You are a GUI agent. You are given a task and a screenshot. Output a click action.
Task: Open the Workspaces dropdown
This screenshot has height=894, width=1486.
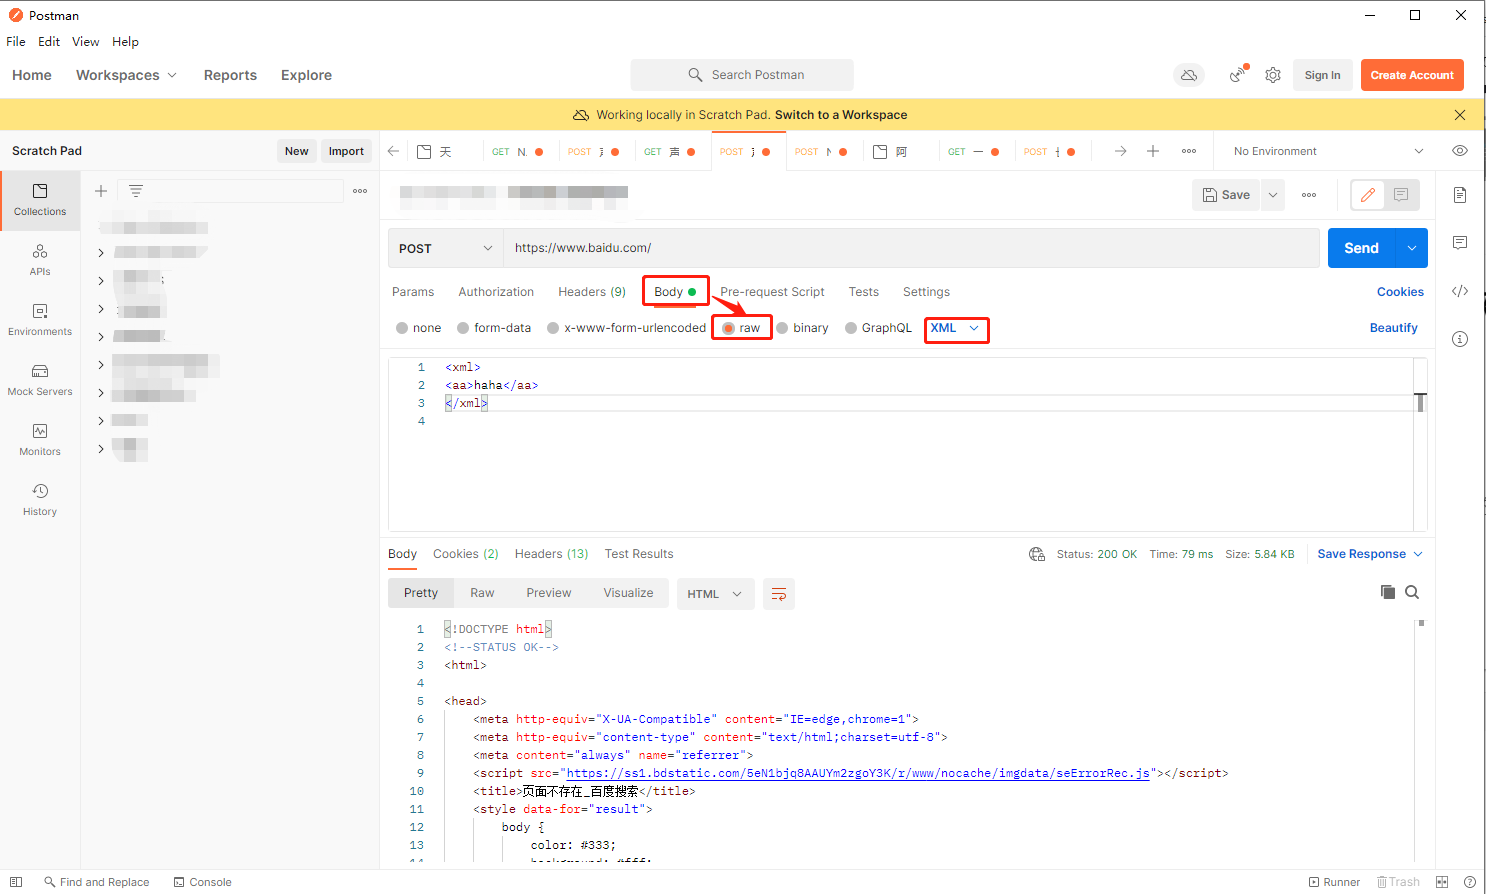tap(127, 75)
